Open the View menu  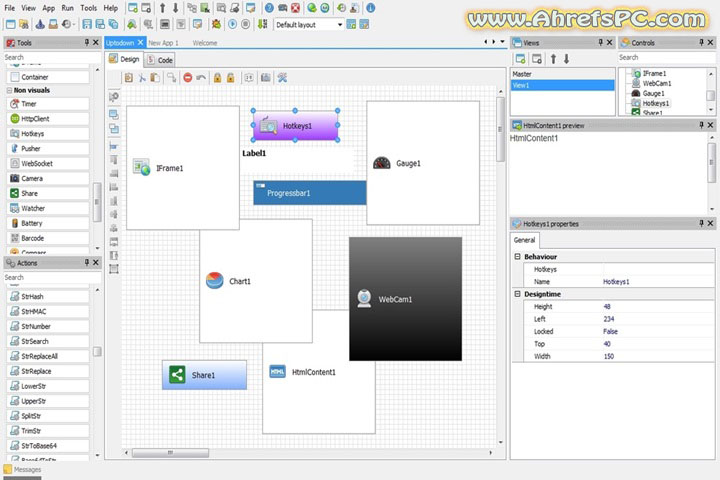(x=28, y=8)
